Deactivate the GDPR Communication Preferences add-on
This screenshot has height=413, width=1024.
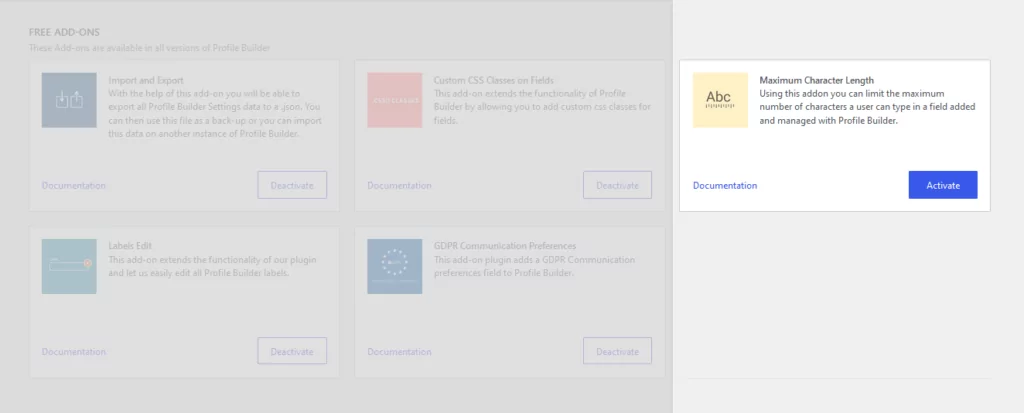click(617, 351)
